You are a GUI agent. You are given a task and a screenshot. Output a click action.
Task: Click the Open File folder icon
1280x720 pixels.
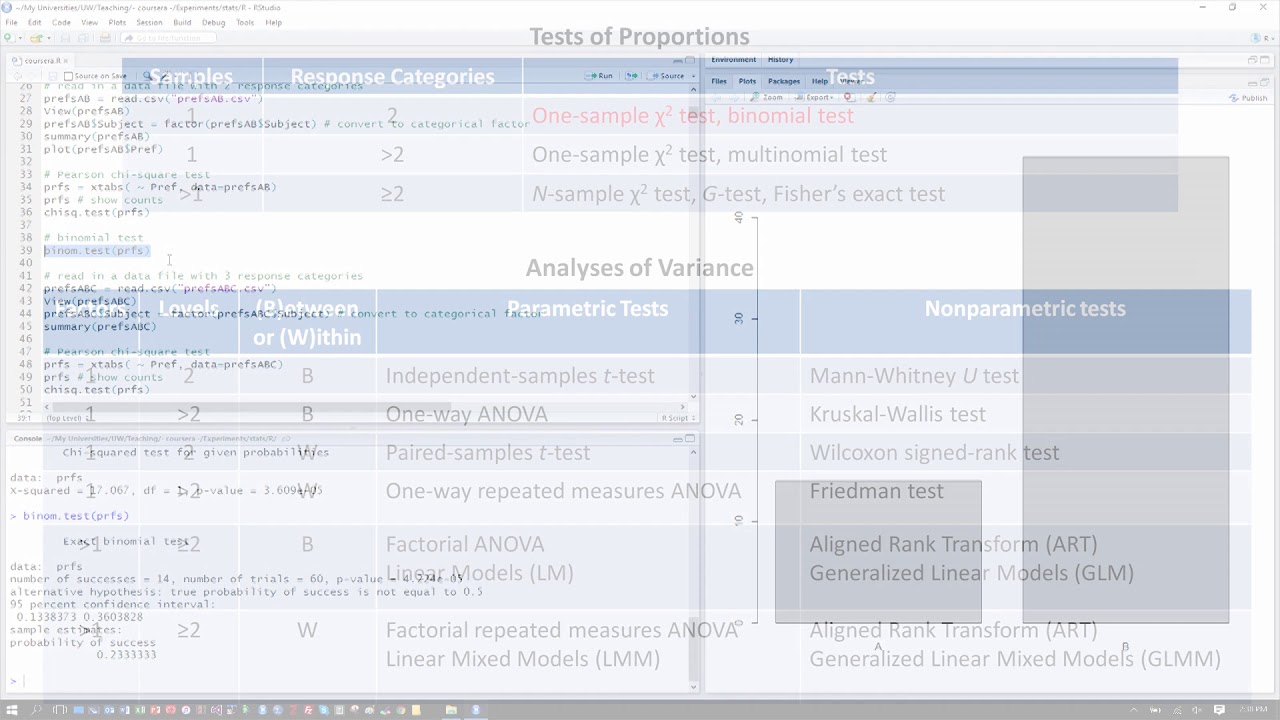(36, 38)
